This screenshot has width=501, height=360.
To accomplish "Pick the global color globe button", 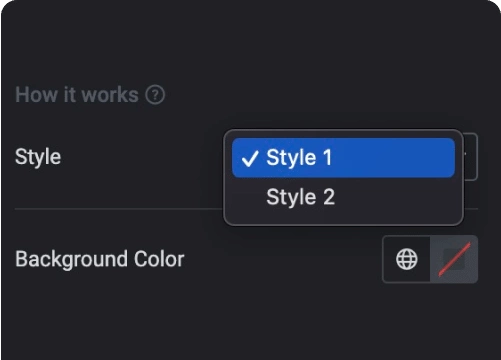I will tap(406, 259).
